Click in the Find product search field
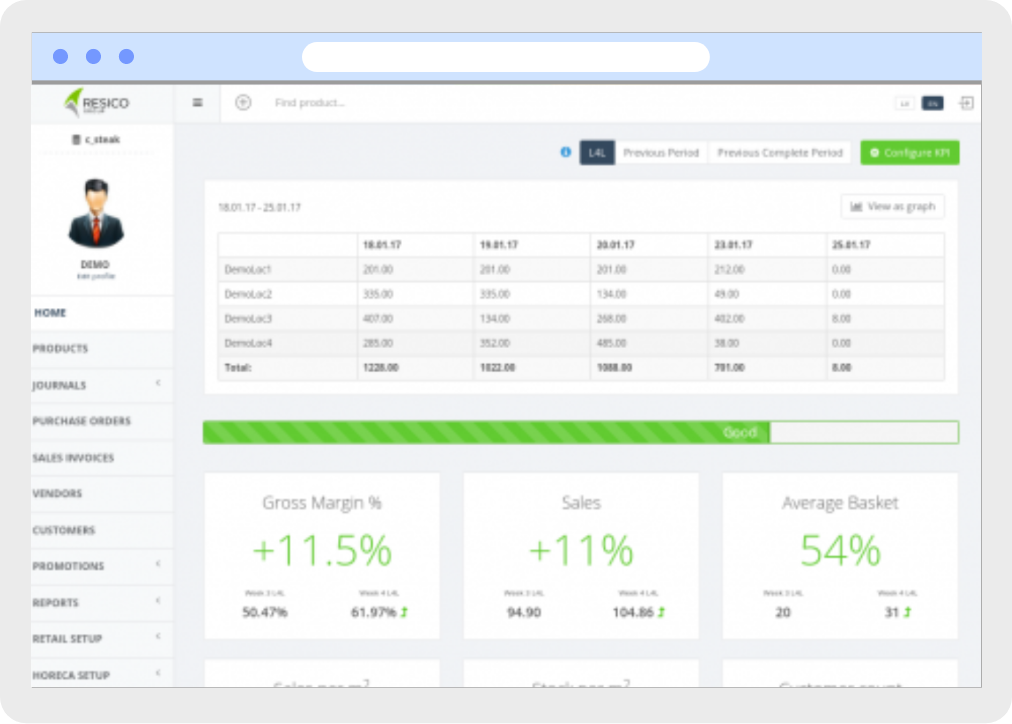 (310, 103)
